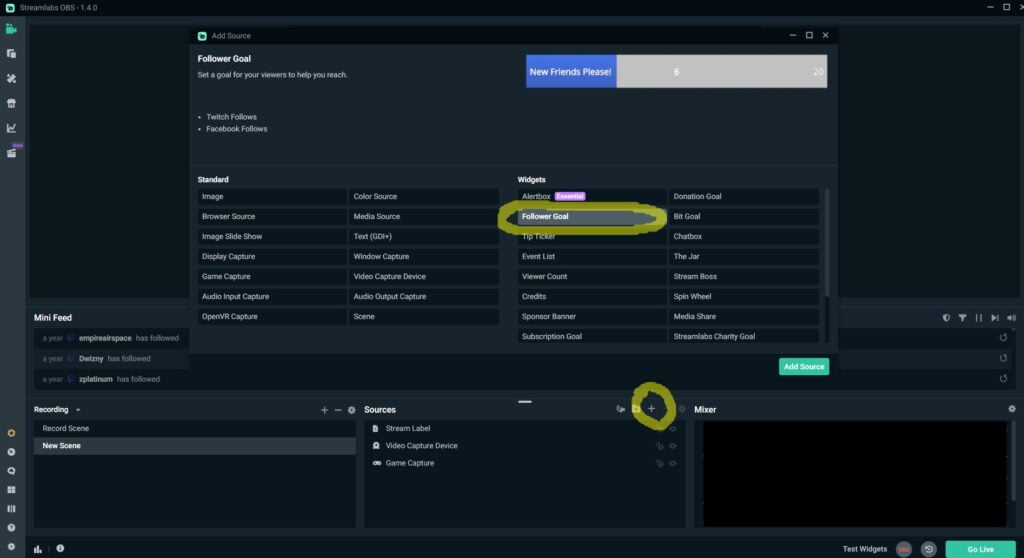Click the settings gear at sidebar bottom
The image size is (1024, 558).
11,547
